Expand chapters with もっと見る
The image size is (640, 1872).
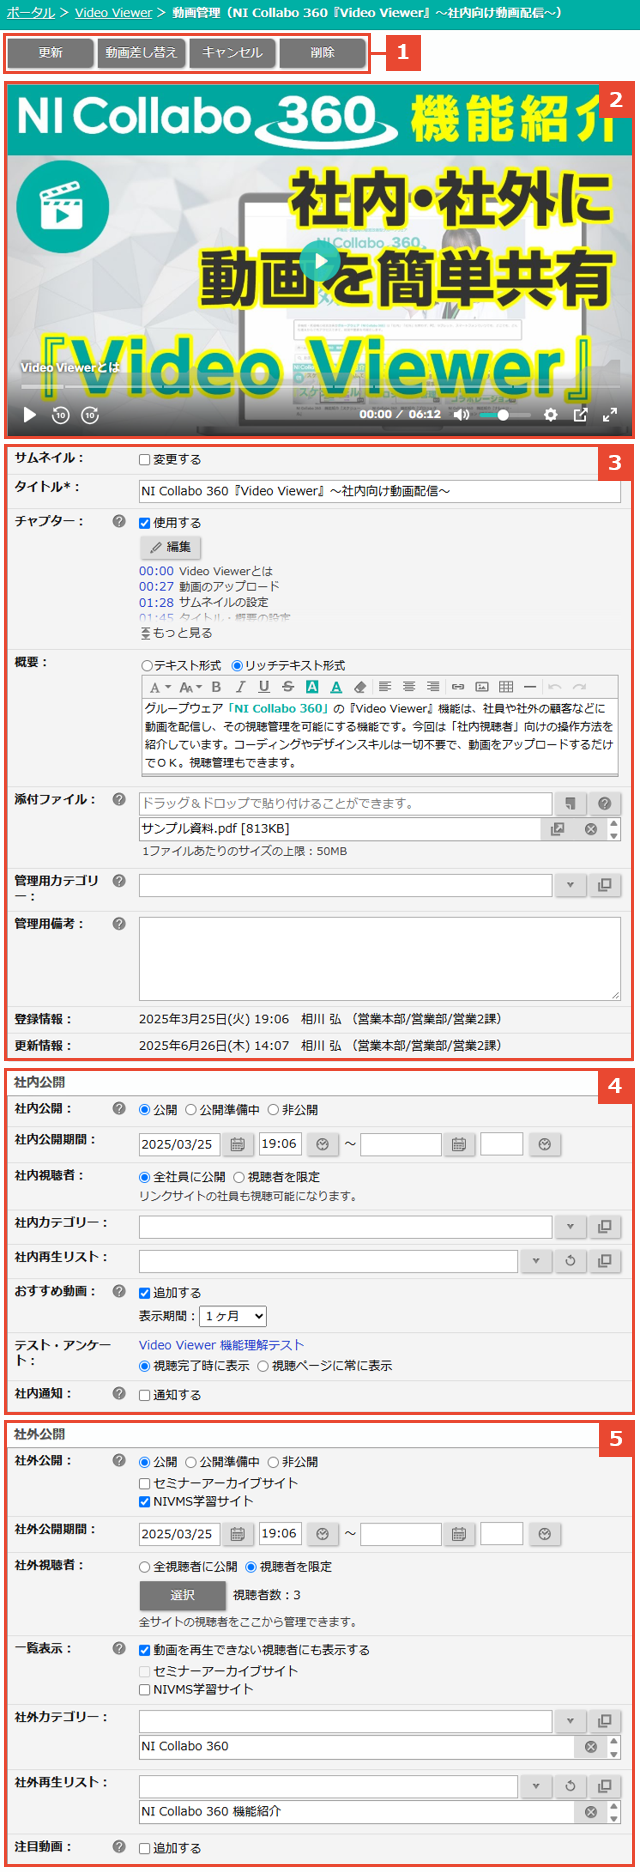[176, 633]
